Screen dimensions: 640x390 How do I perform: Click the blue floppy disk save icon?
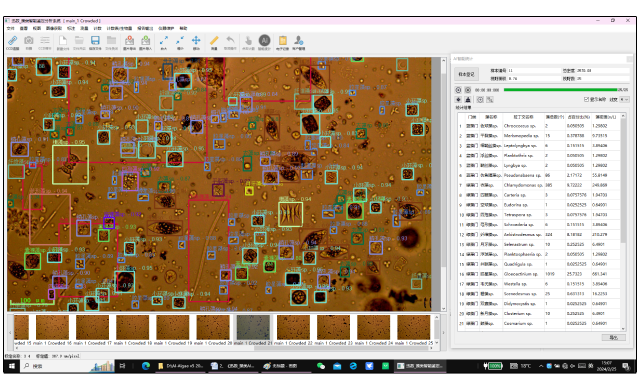click(x=95, y=40)
